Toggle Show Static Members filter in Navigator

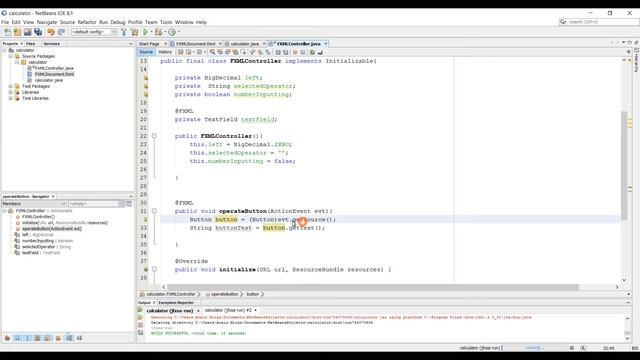pyautogui.click(x=27, y=338)
